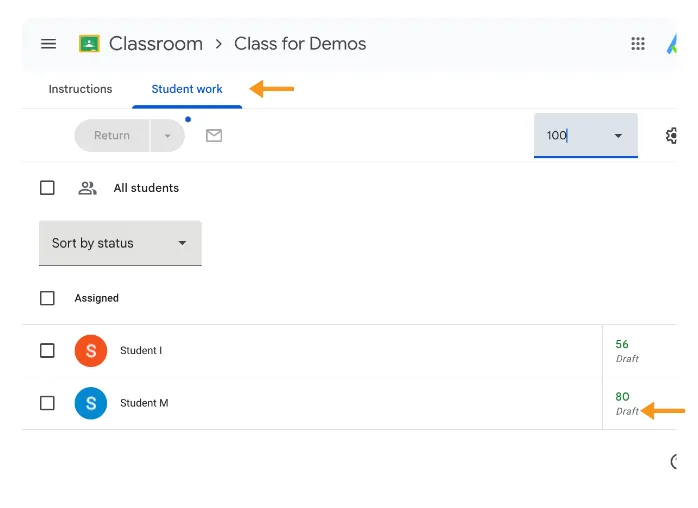Check the Assigned group checkbox
Image resolution: width=698 pixels, height=508 pixels.
coord(47,298)
